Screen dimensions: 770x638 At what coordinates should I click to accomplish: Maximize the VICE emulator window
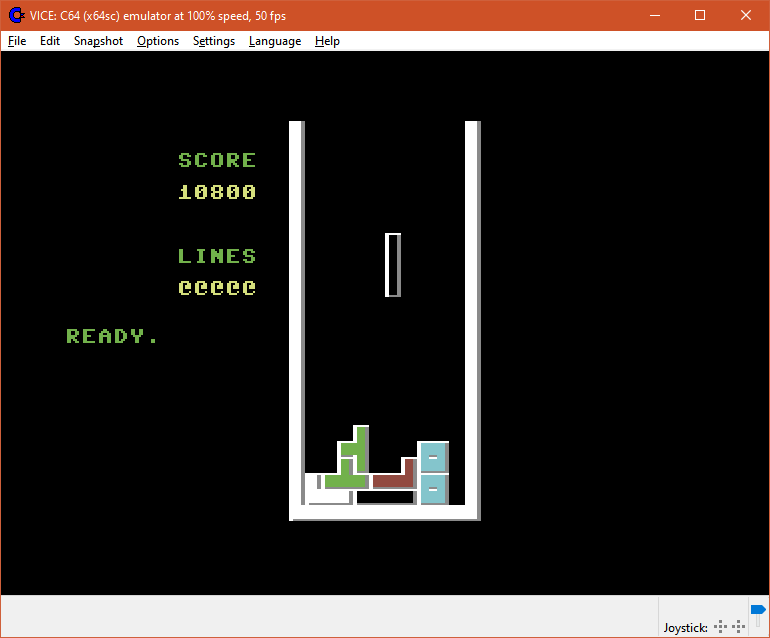pyautogui.click(x=700, y=15)
